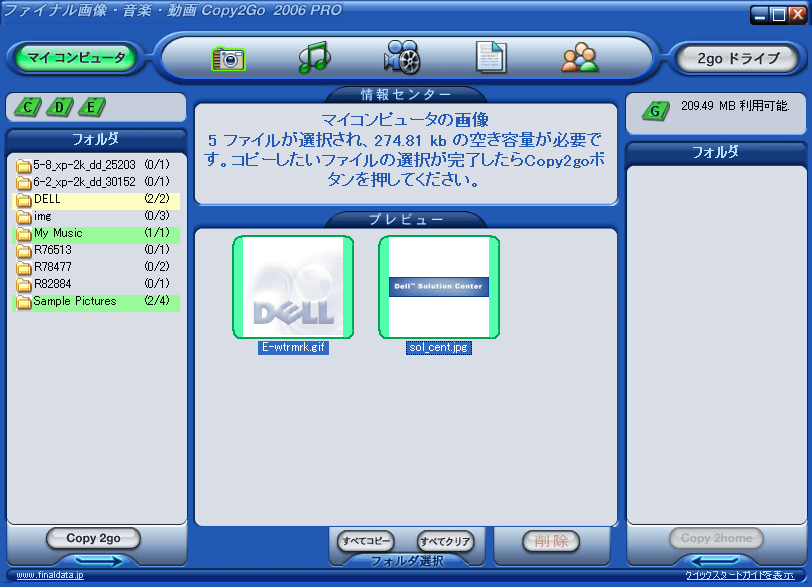Screen dimensions: 812x587
Task: Switch to 2go ドライブ view
Action: click(x=738, y=58)
